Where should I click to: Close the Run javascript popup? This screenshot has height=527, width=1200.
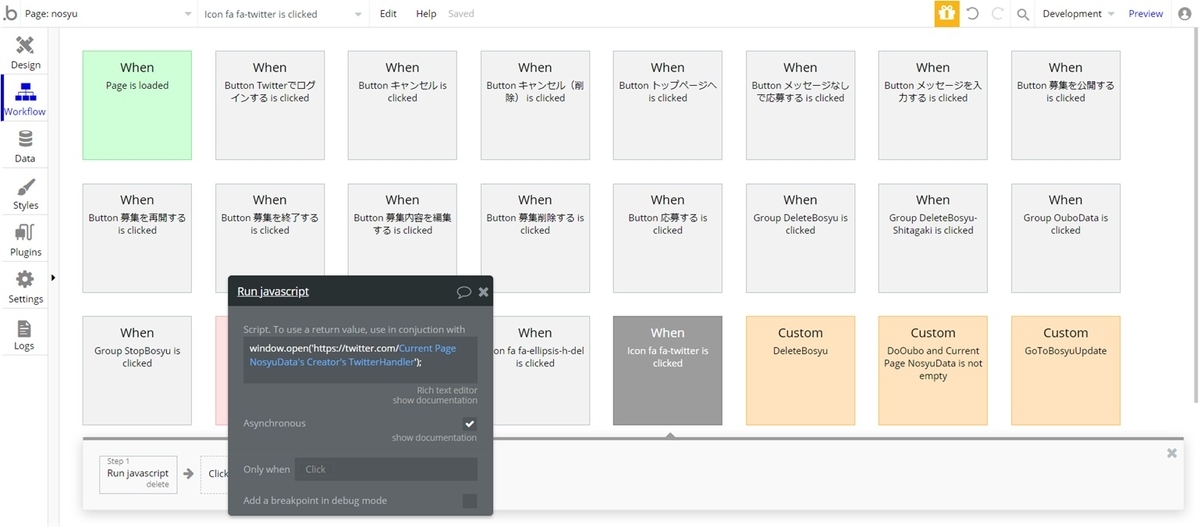click(483, 292)
